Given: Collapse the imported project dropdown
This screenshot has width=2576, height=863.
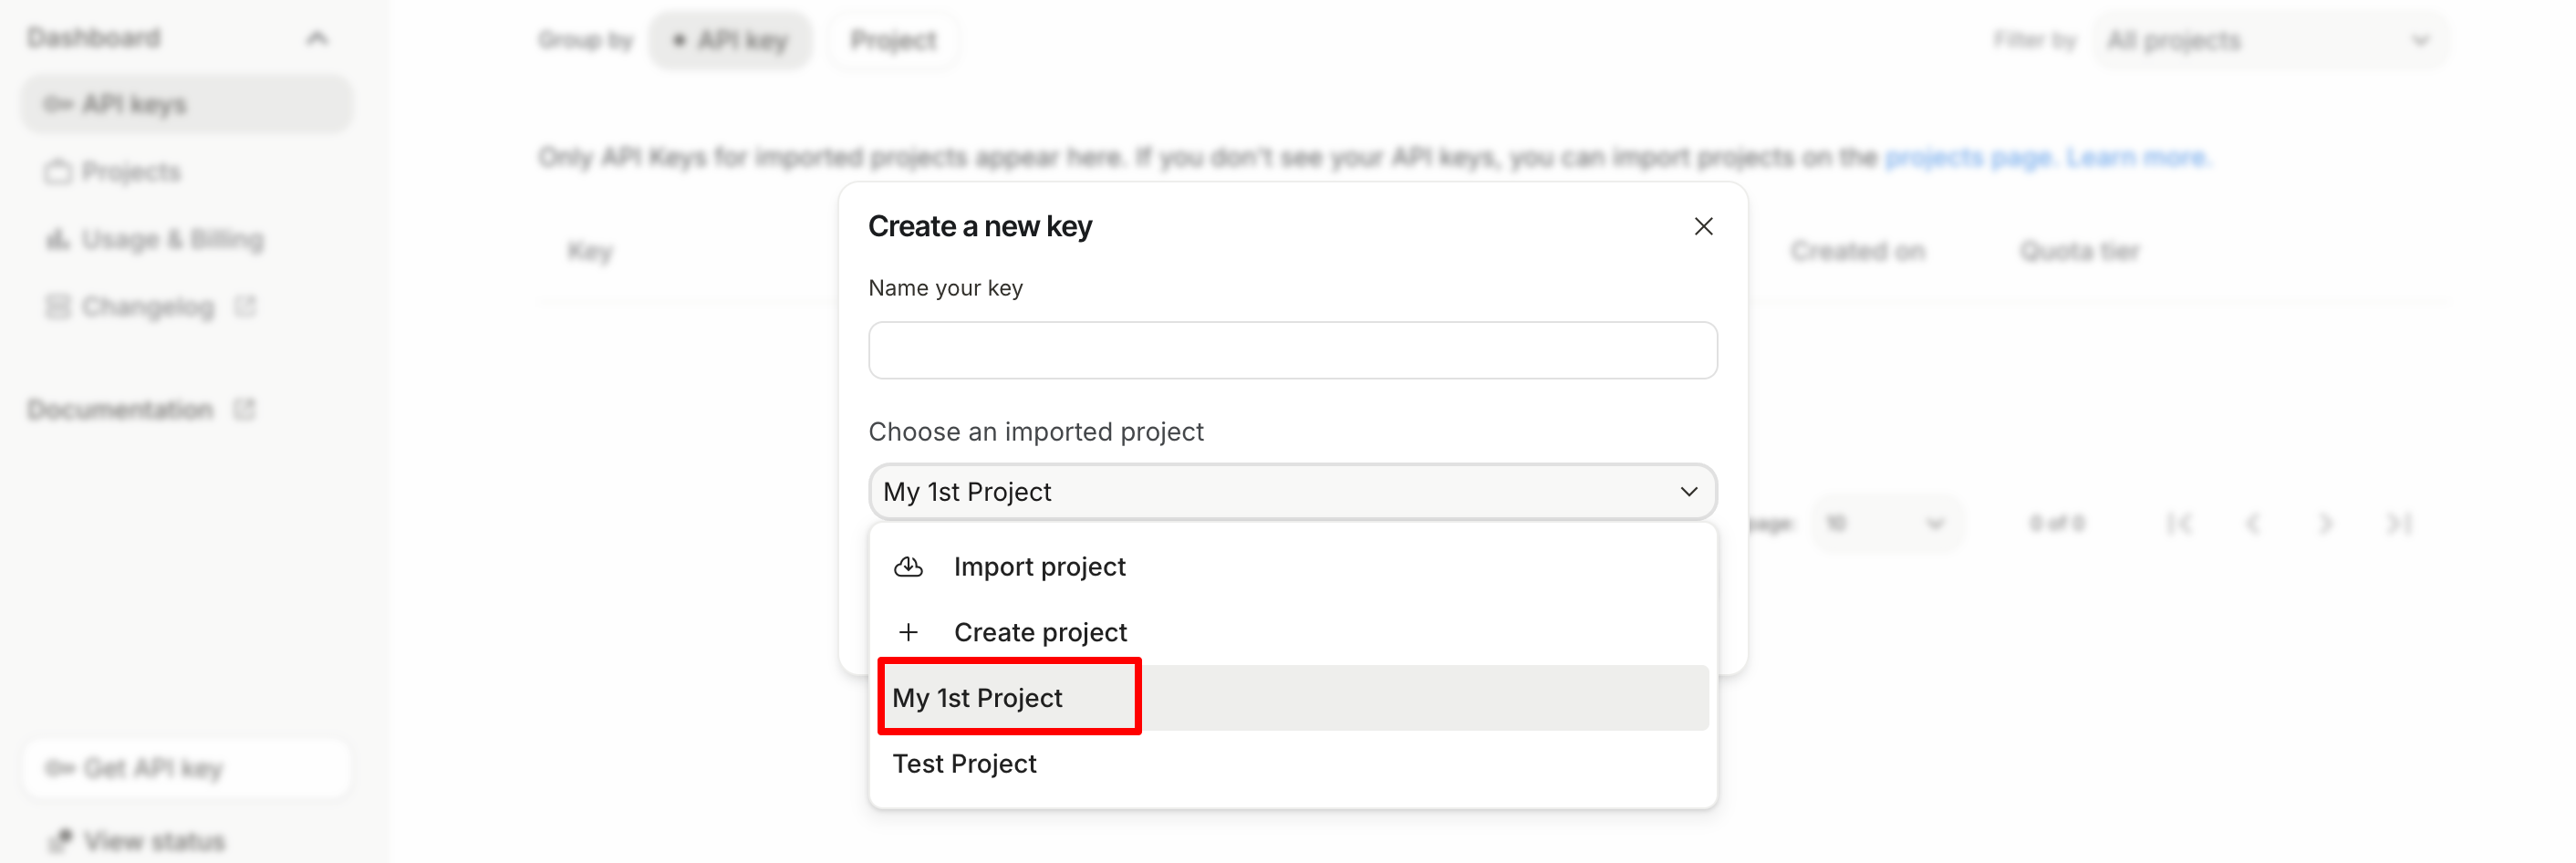Looking at the screenshot, I should click(x=1688, y=492).
